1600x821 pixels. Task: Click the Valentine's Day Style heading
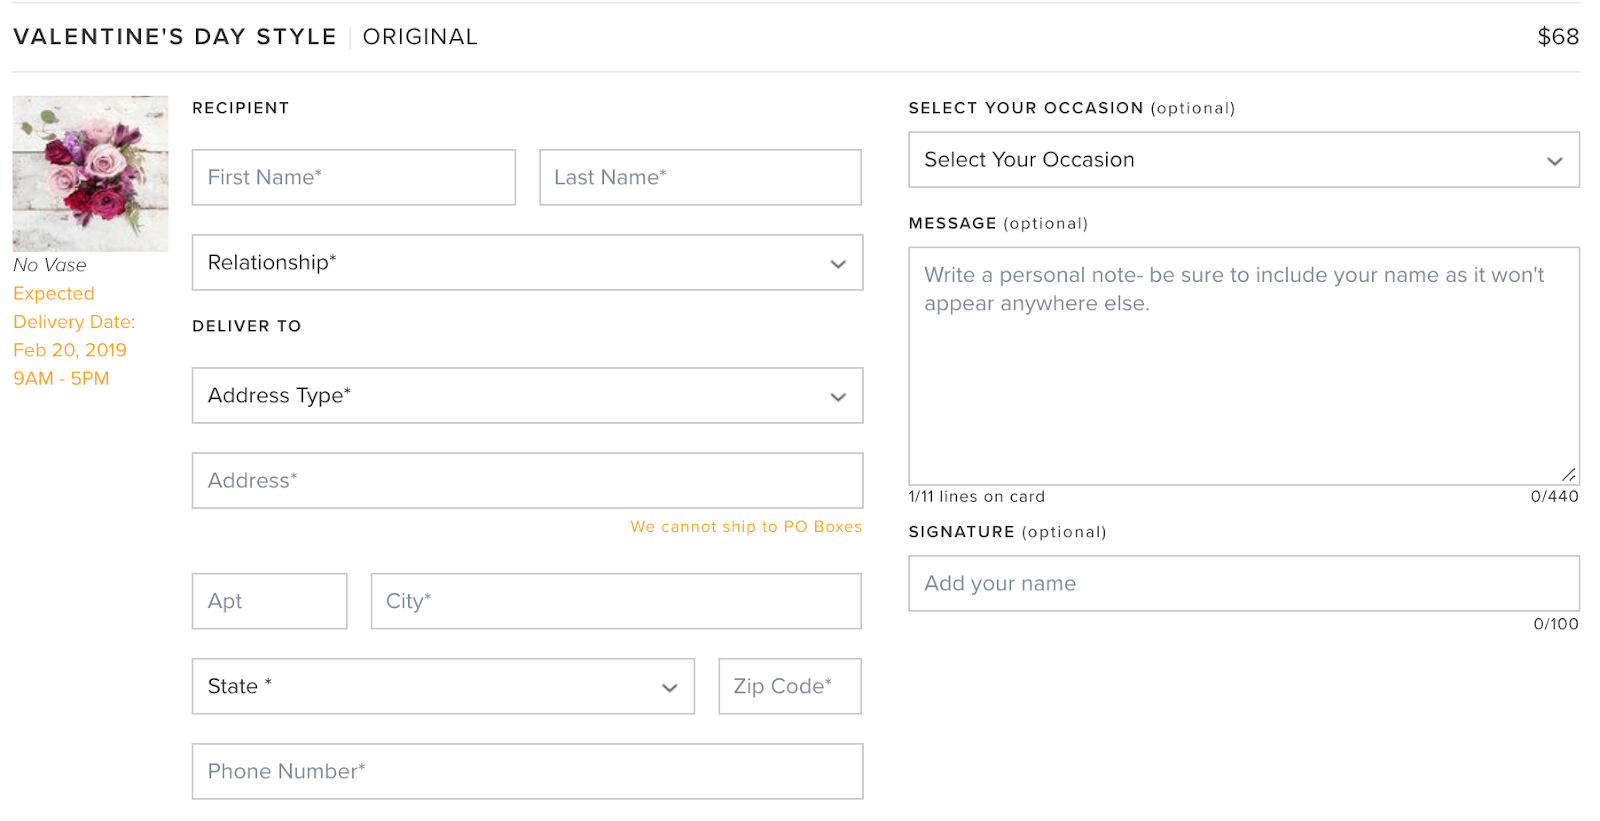pyautogui.click(x=175, y=37)
